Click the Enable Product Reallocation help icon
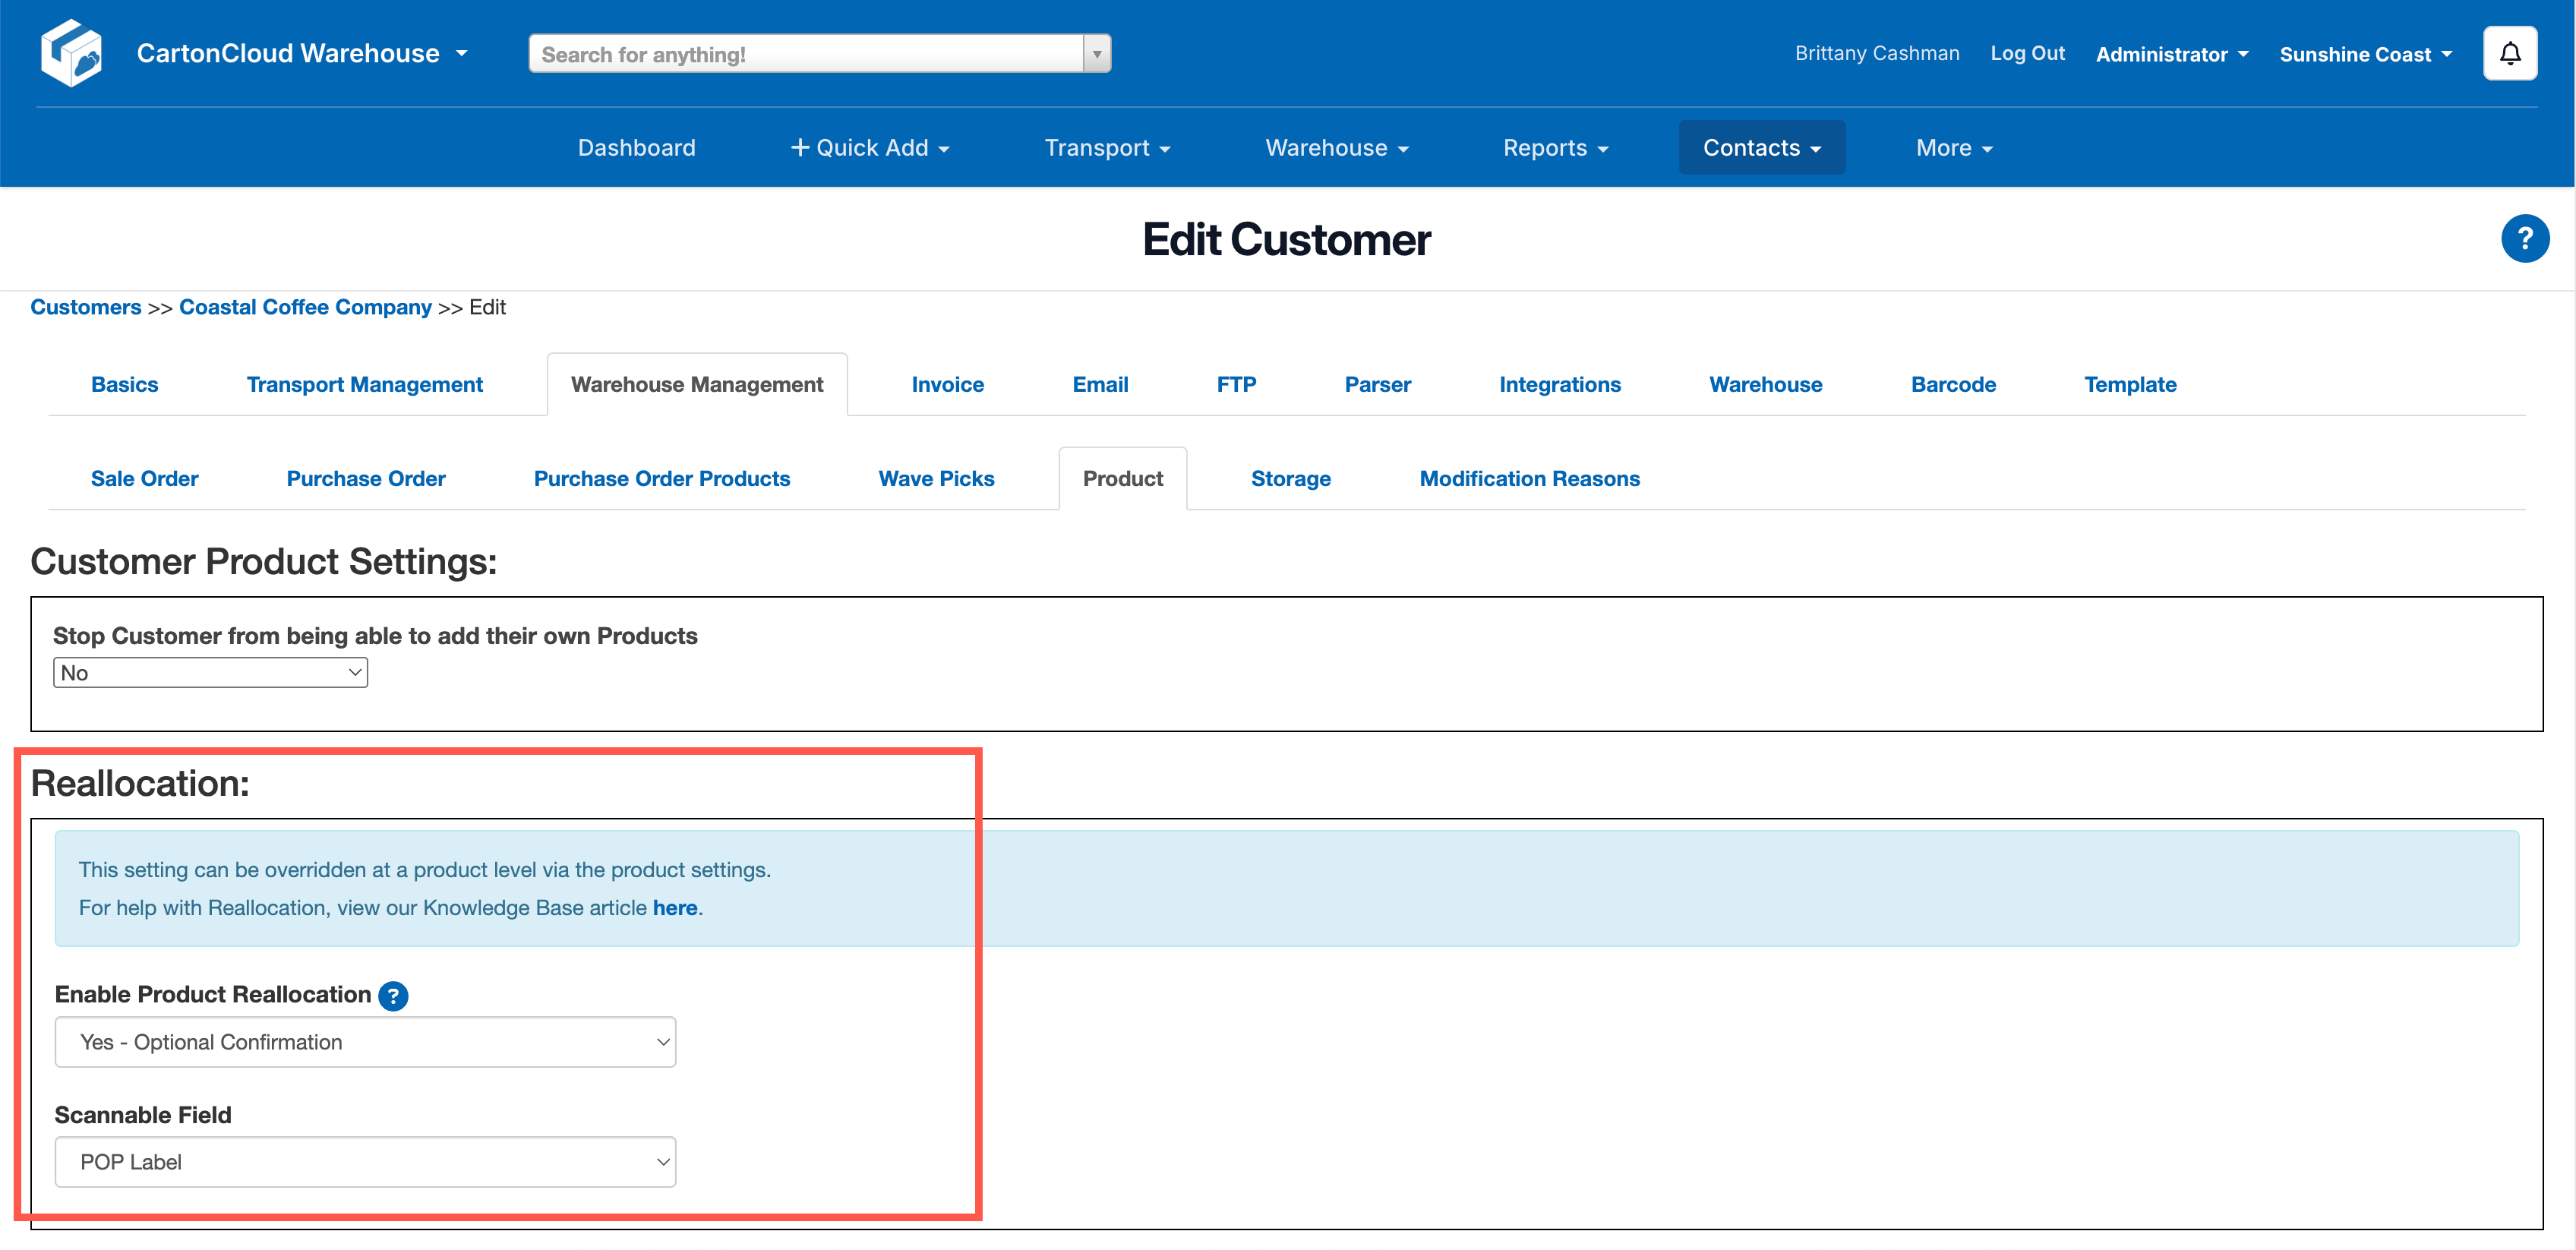 pyautogui.click(x=393, y=996)
